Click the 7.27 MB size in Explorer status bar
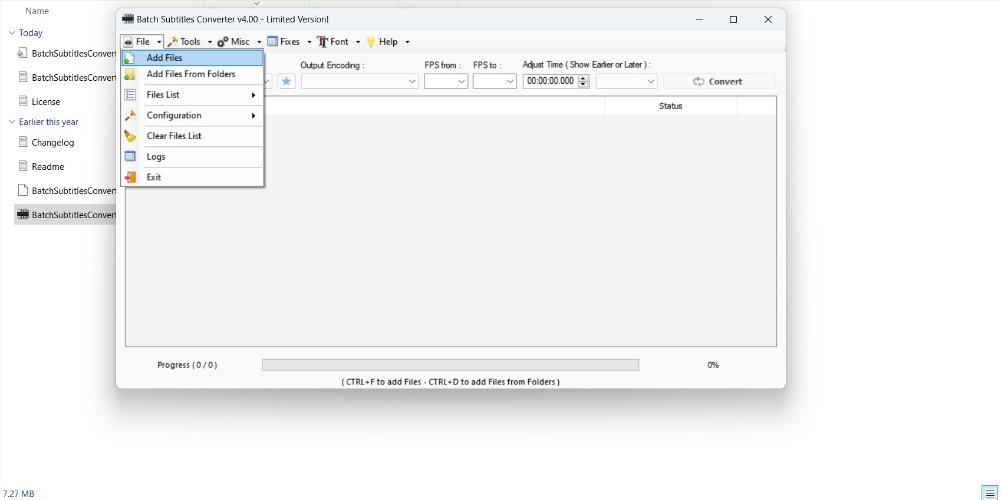 click(19, 494)
